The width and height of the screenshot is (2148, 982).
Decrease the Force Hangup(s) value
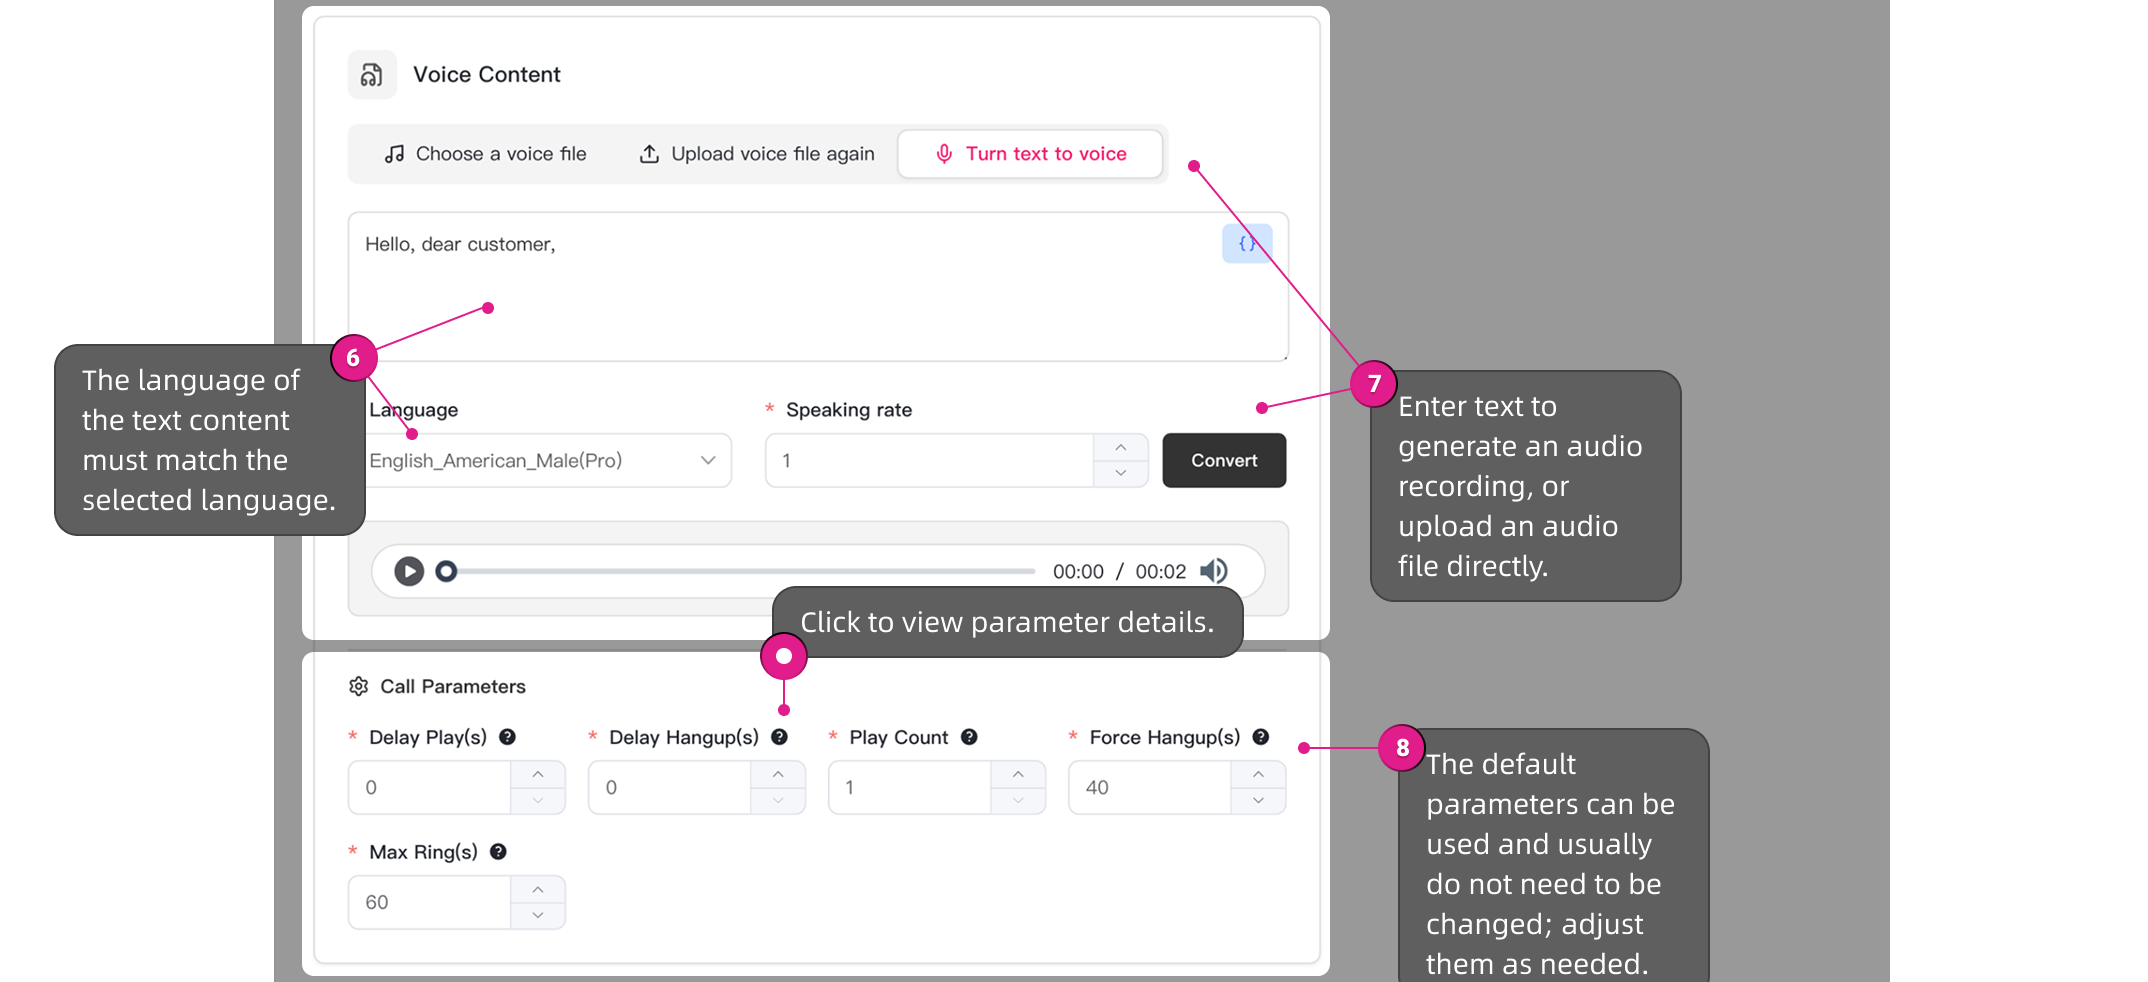1258,801
